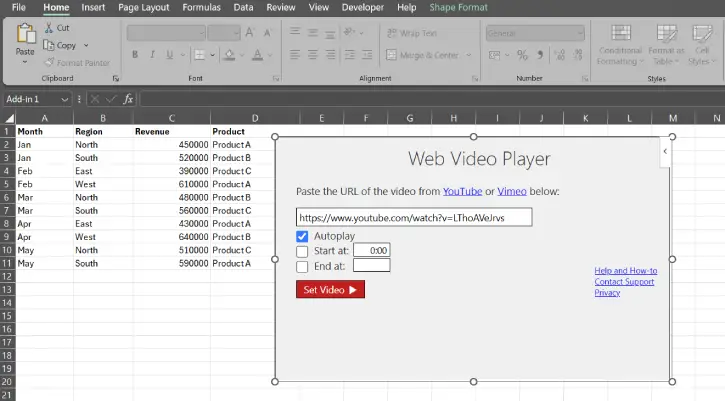
Task: Click the video URL input field
Action: tap(414, 217)
